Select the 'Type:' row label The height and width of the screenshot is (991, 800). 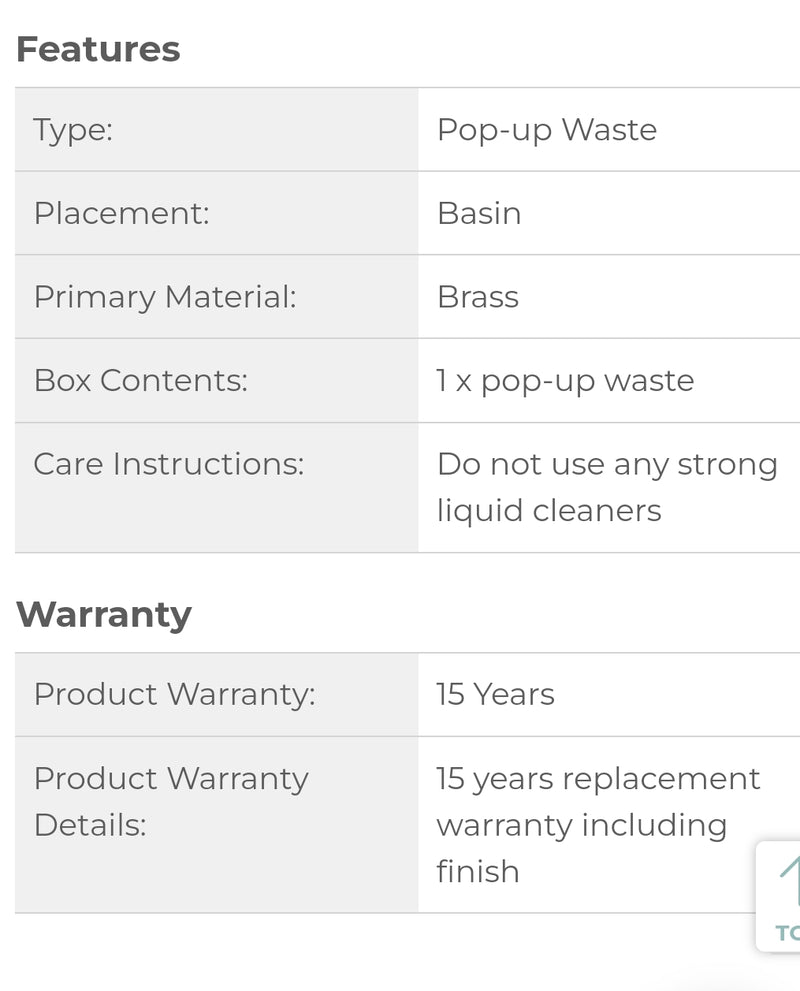pos(73,130)
